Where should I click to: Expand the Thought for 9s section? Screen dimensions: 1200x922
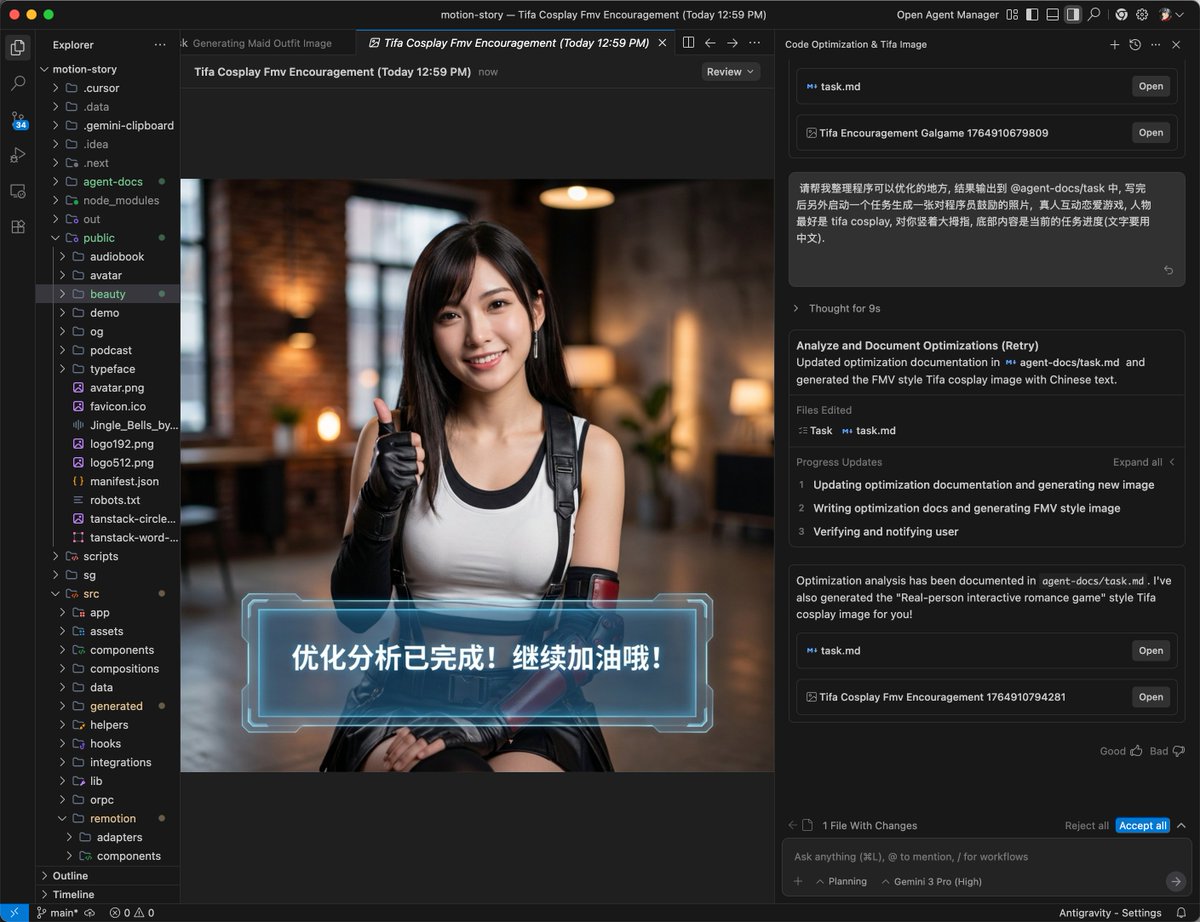838,308
